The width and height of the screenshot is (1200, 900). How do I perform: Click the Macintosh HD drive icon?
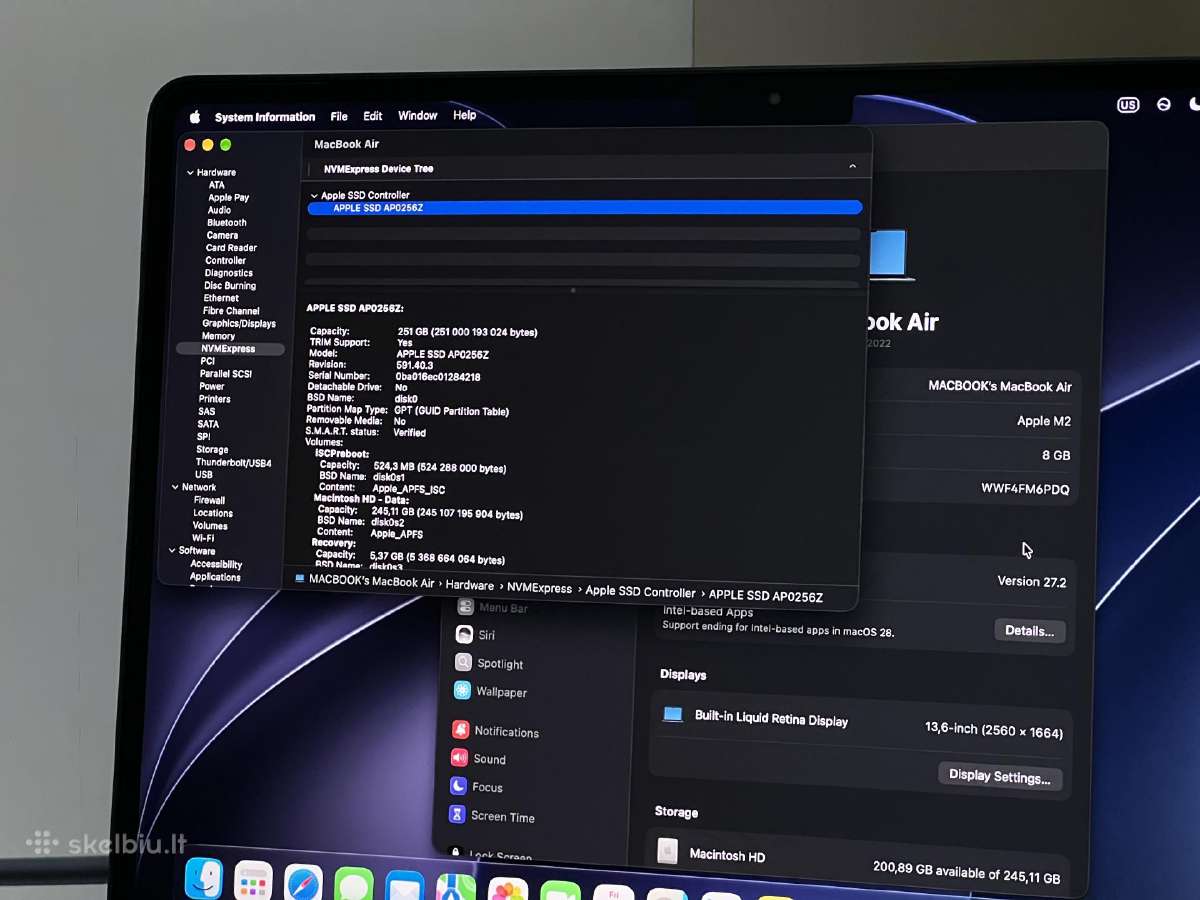click(x=667, y=851)
